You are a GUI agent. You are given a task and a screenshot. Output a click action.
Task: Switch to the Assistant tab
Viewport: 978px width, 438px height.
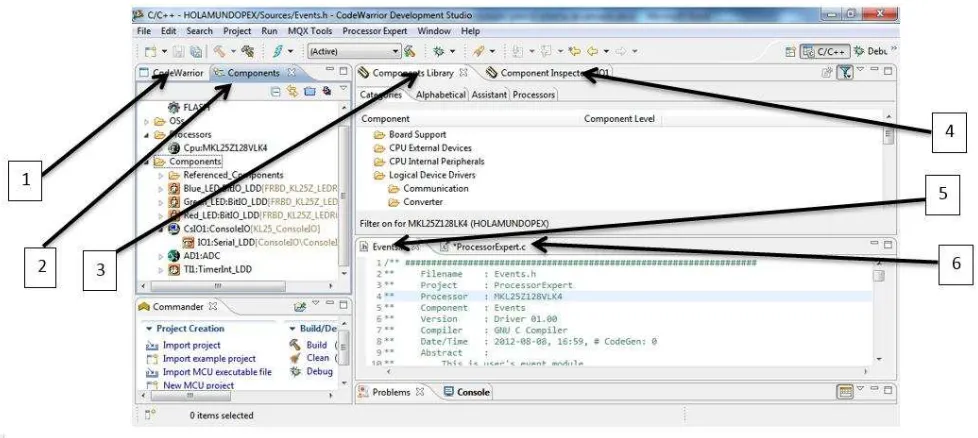pyautogui.click(x=489, y=95)
